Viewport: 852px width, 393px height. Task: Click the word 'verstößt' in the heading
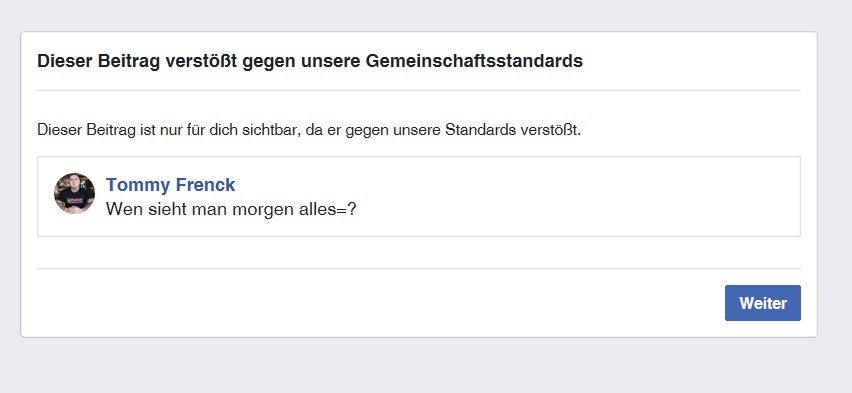tap(201, 61)
